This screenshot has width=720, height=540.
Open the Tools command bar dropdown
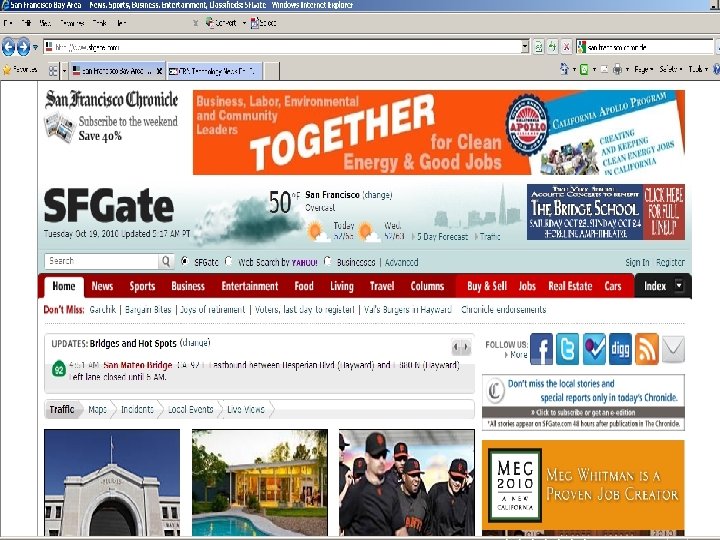698,69
